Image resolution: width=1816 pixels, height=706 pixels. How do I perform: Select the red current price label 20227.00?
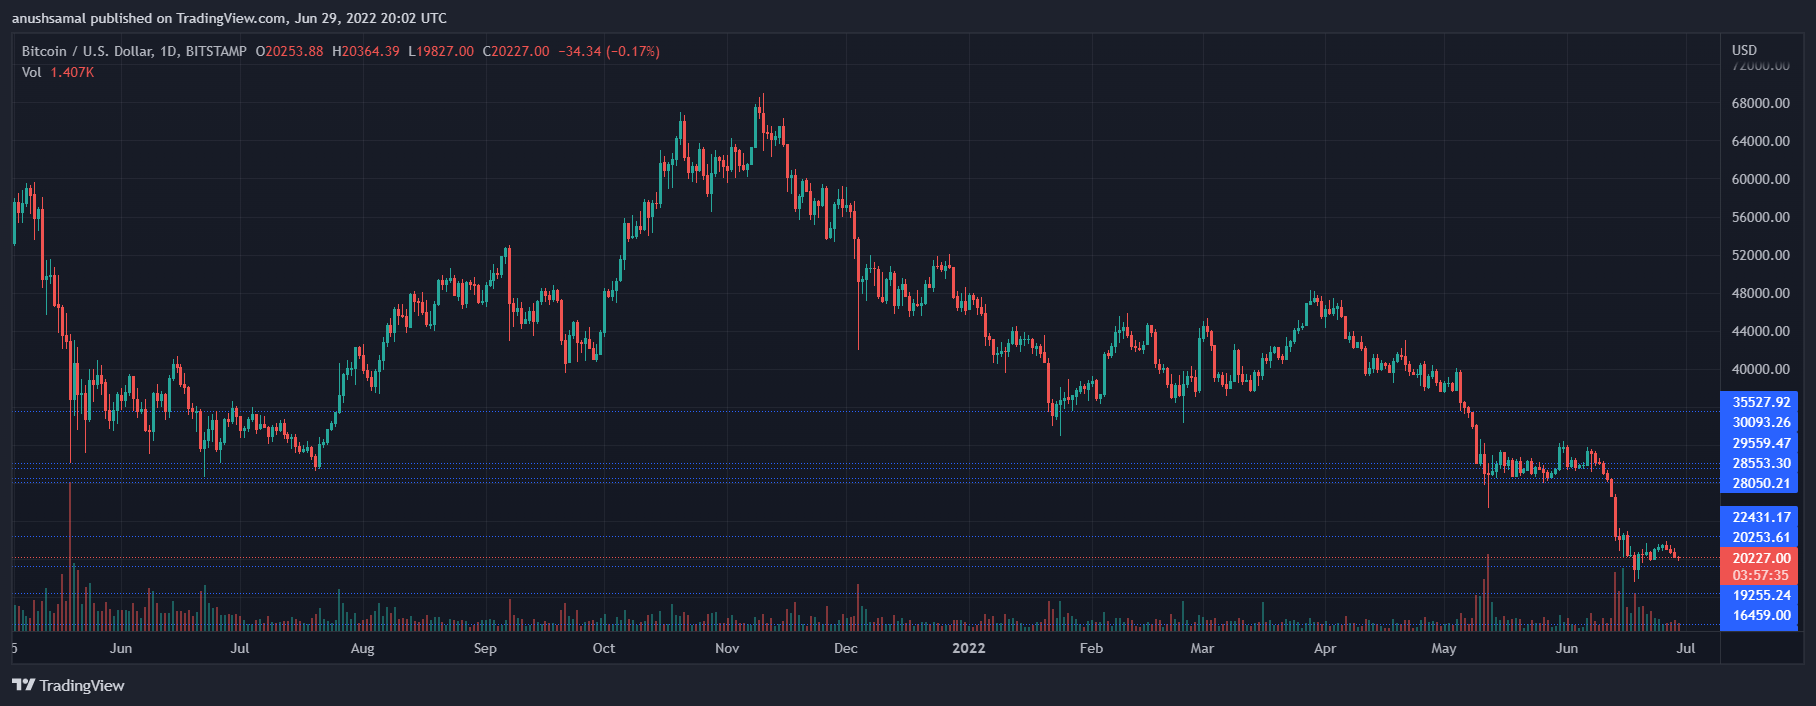[x=1760, y=558]
